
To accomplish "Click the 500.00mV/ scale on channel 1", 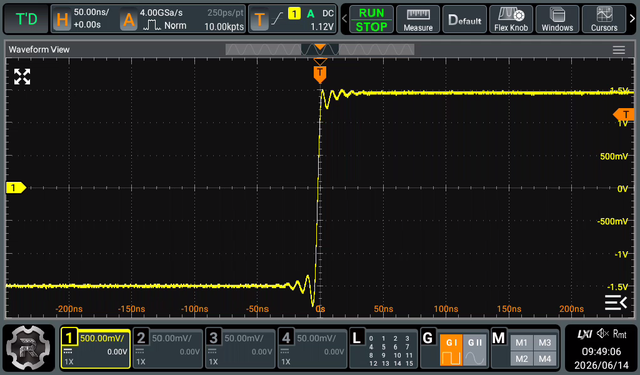I will pos(102,338).
